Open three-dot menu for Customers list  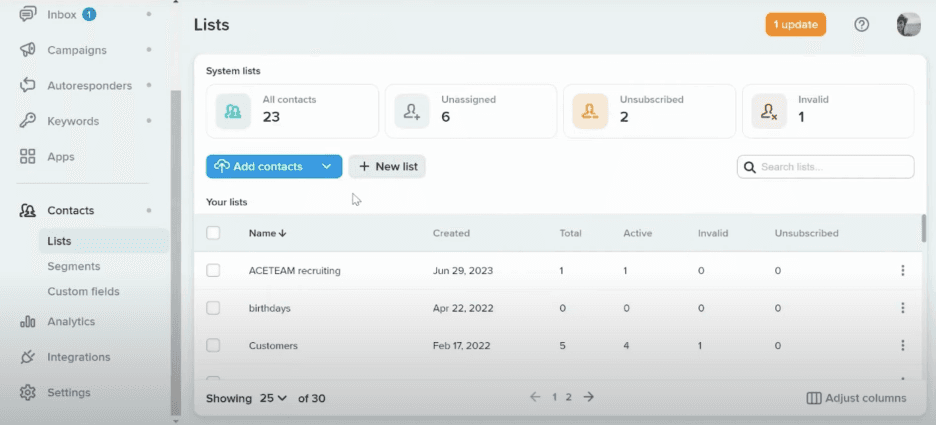tap(902, 345)
